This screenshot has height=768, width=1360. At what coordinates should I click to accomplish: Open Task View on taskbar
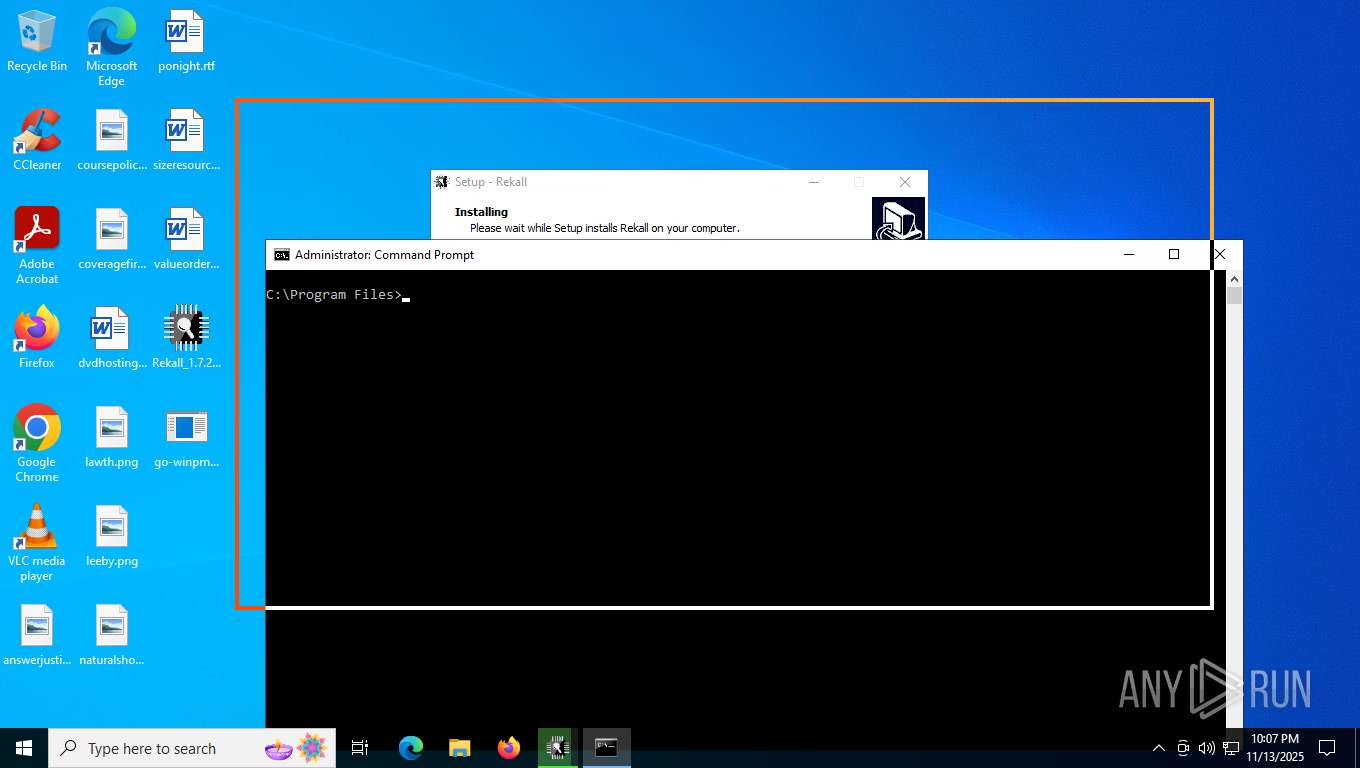(x=360, y=748)
